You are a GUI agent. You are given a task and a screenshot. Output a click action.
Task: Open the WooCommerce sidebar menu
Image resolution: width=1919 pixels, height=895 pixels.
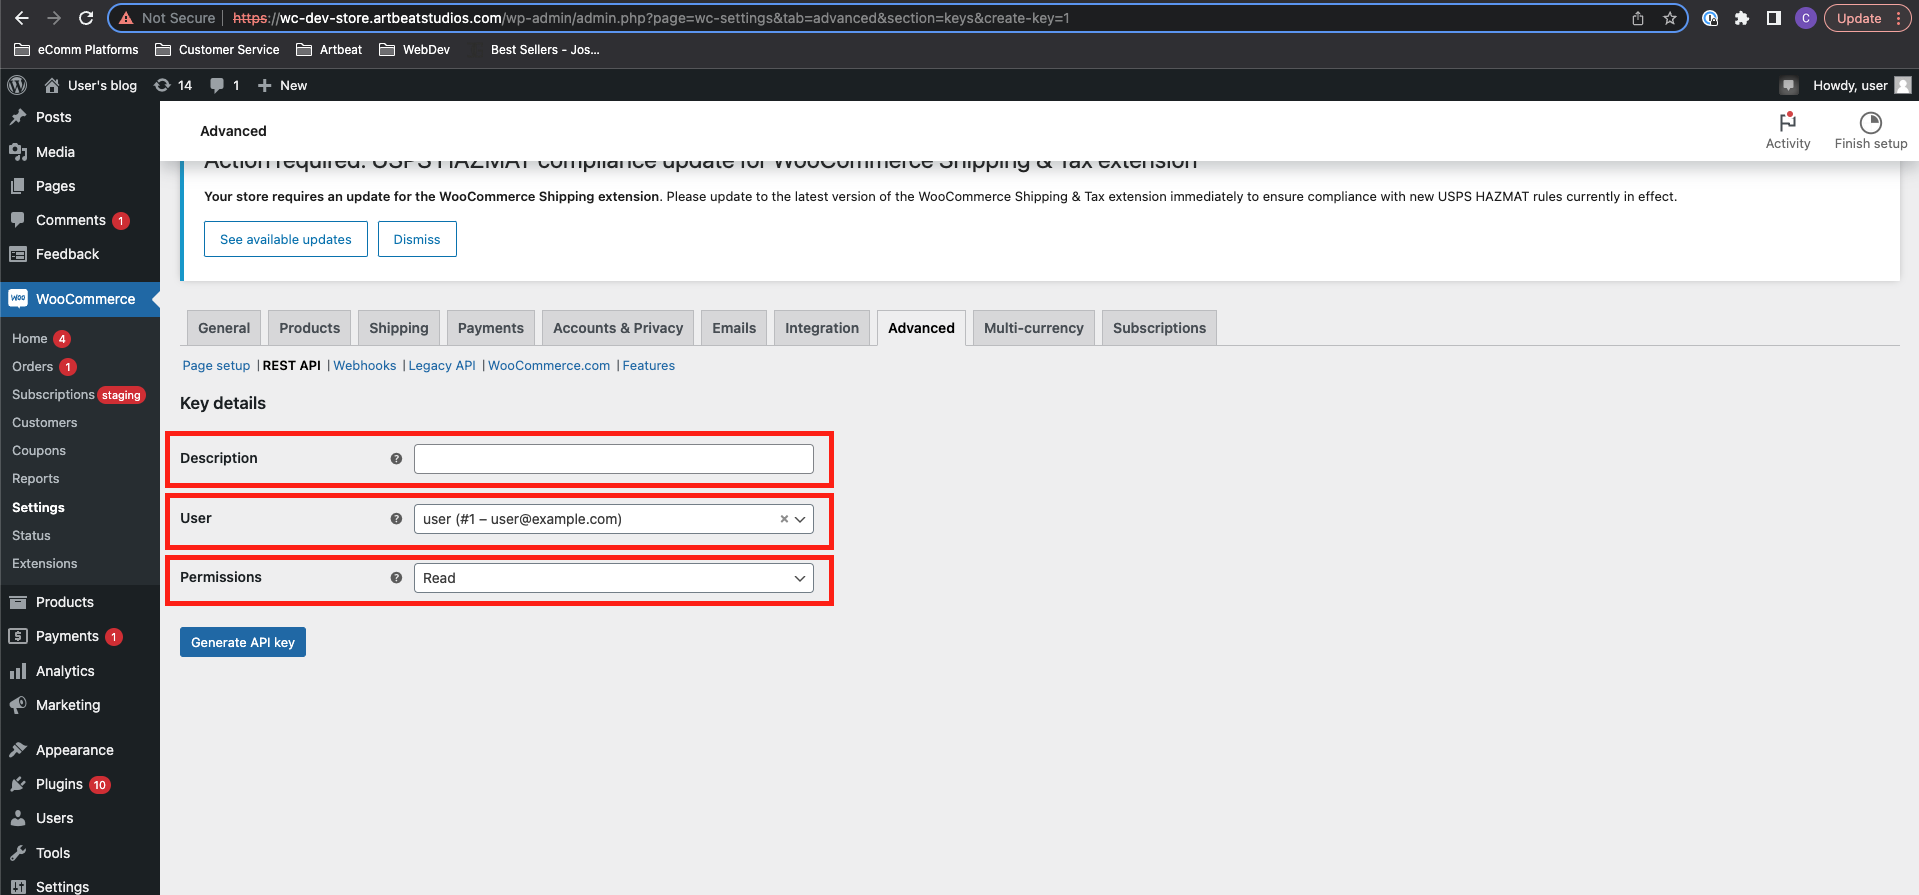point(80,299)
